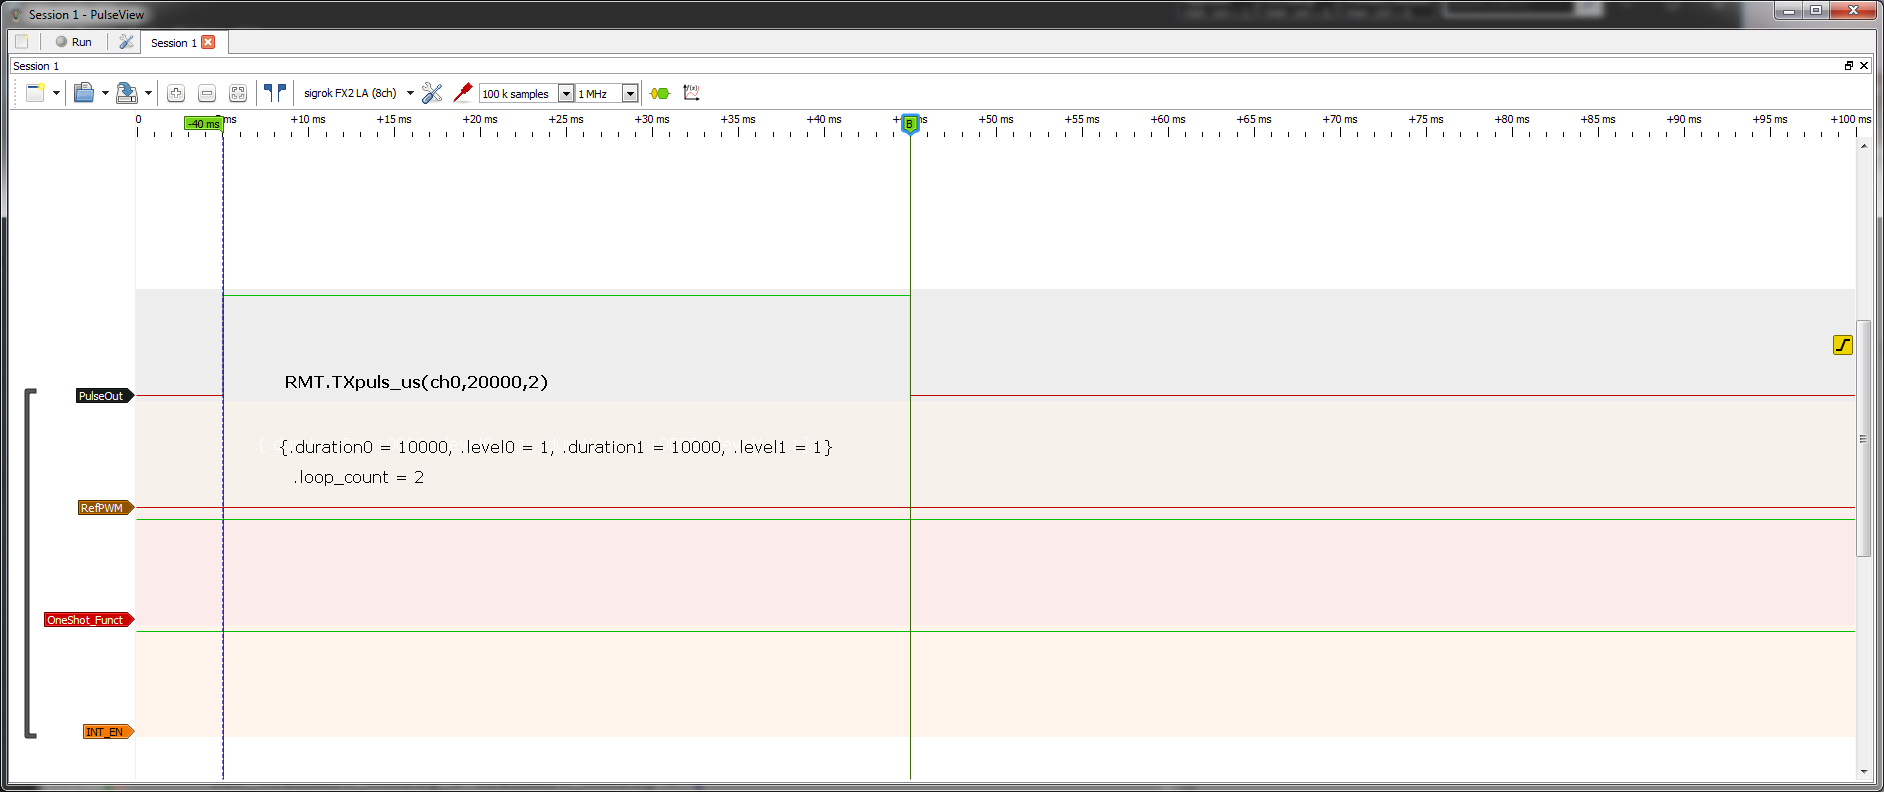Image resolution: width=1884 pixels, height=792 pixels.
Task: Click the RMT.TXpuls_us annotation text
Action: [416, 382]
